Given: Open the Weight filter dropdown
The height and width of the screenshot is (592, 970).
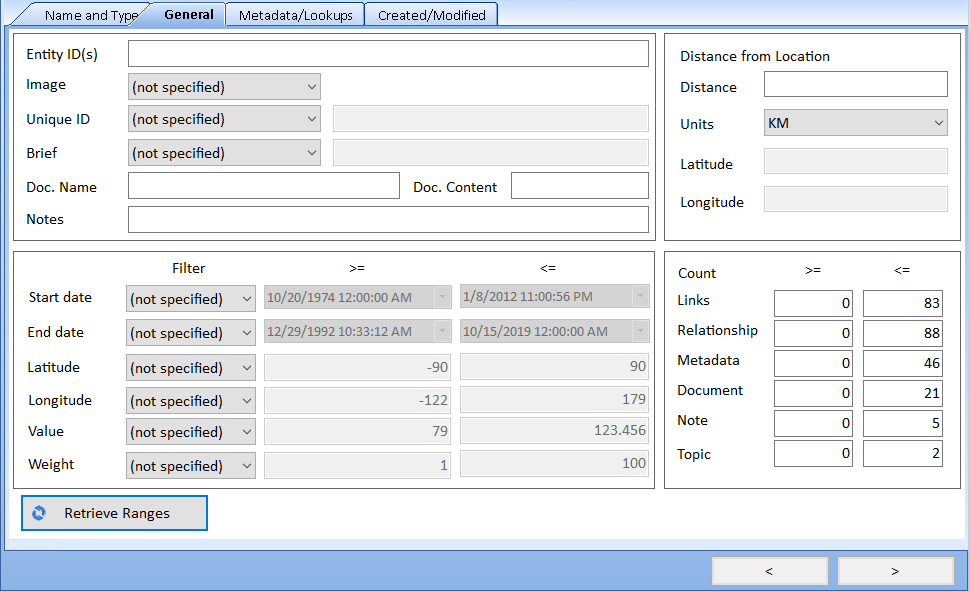Looking at the screenshot, I should click(191, 465).
